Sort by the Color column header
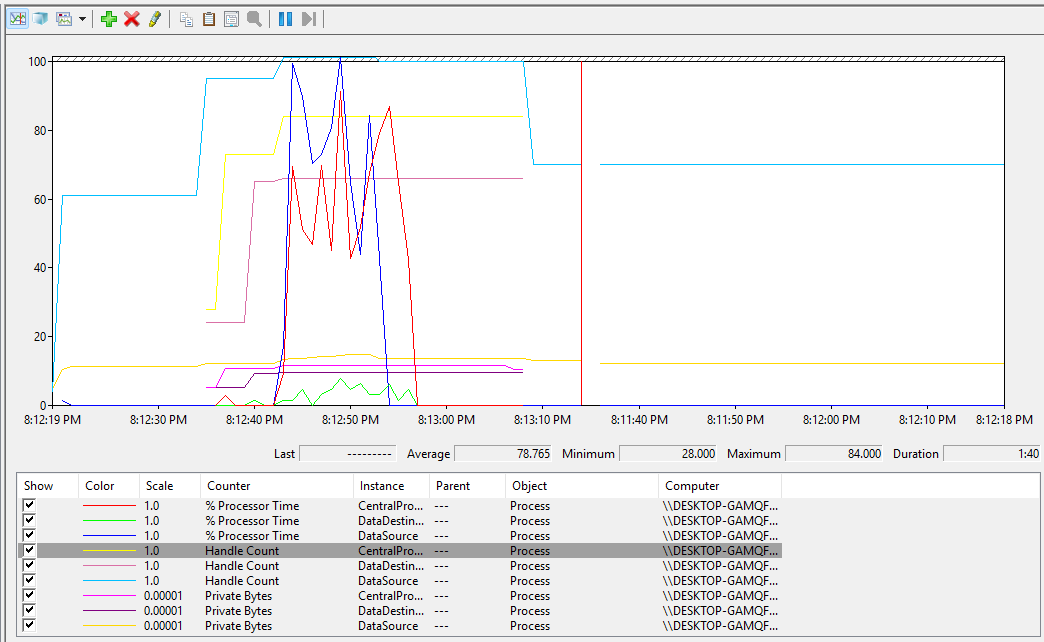Image resolution: width=1044 pixels, height=642 pixels. point(109,485)
